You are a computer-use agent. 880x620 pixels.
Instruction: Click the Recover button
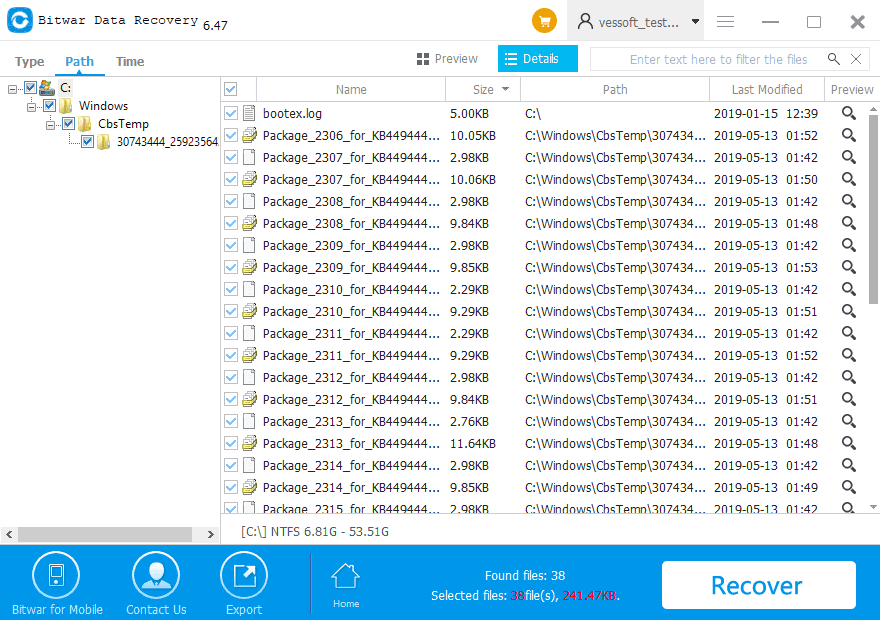(758, 585)
